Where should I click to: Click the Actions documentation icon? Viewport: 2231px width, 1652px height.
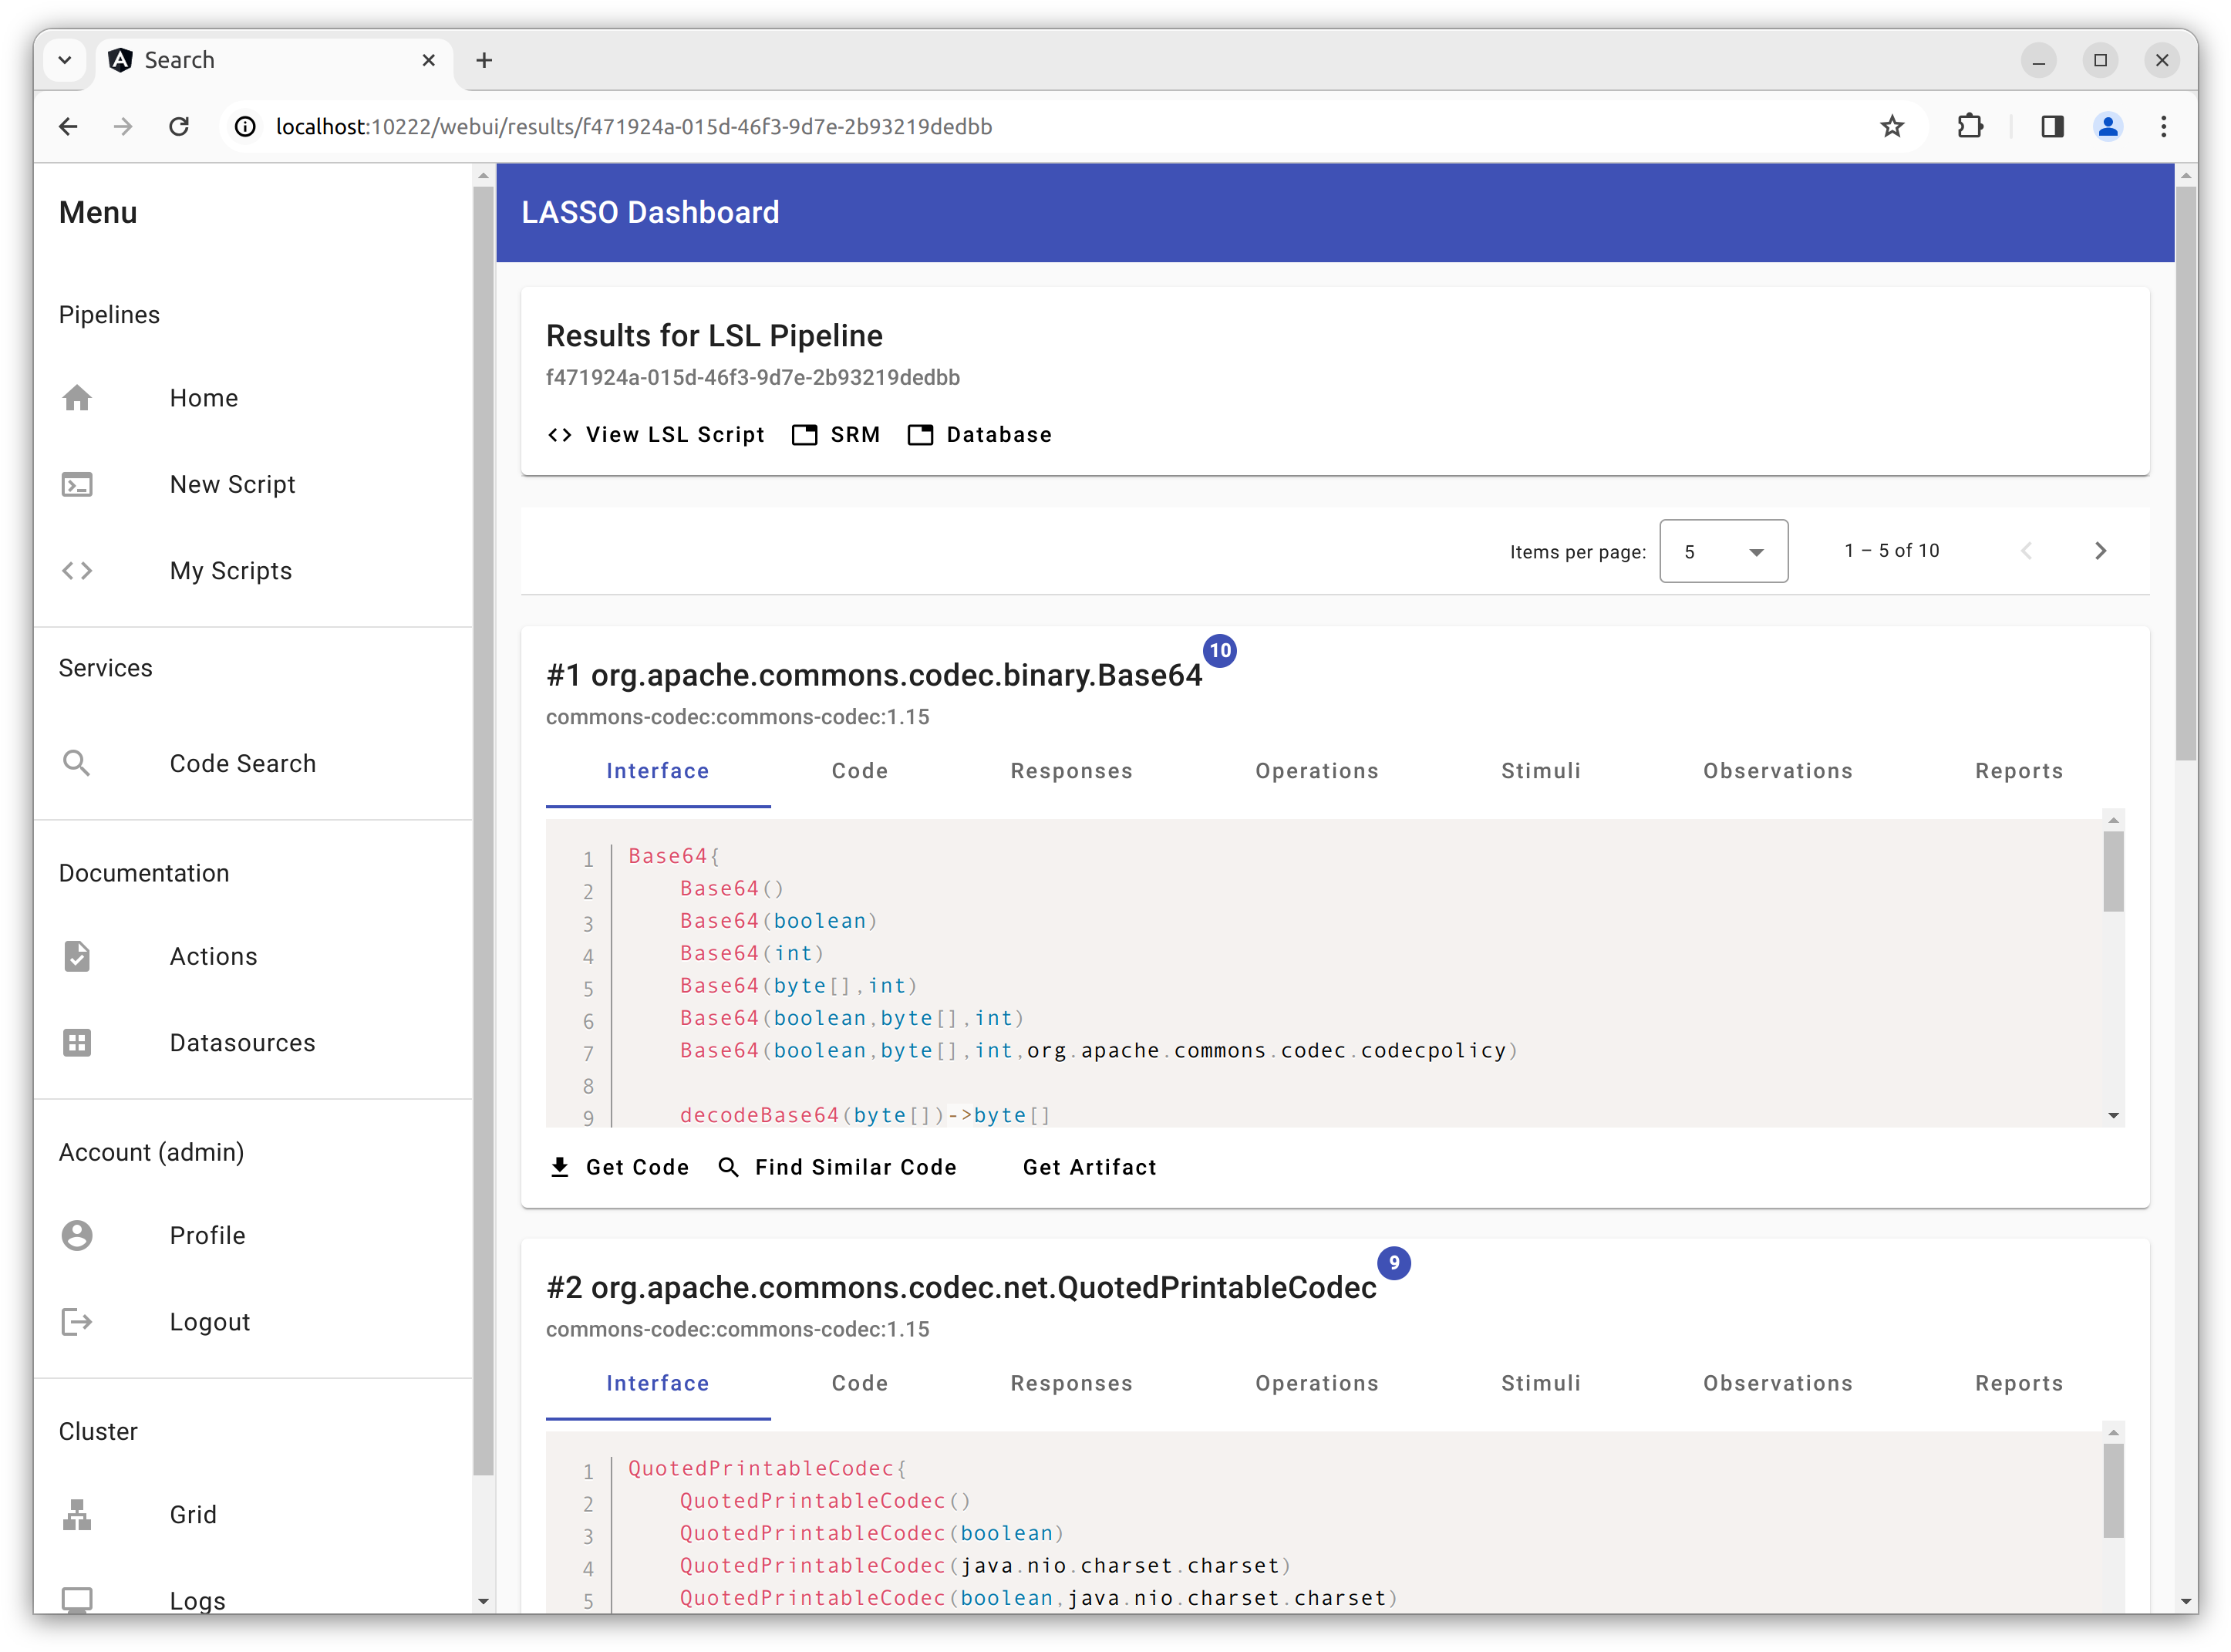tap(77, 957)
